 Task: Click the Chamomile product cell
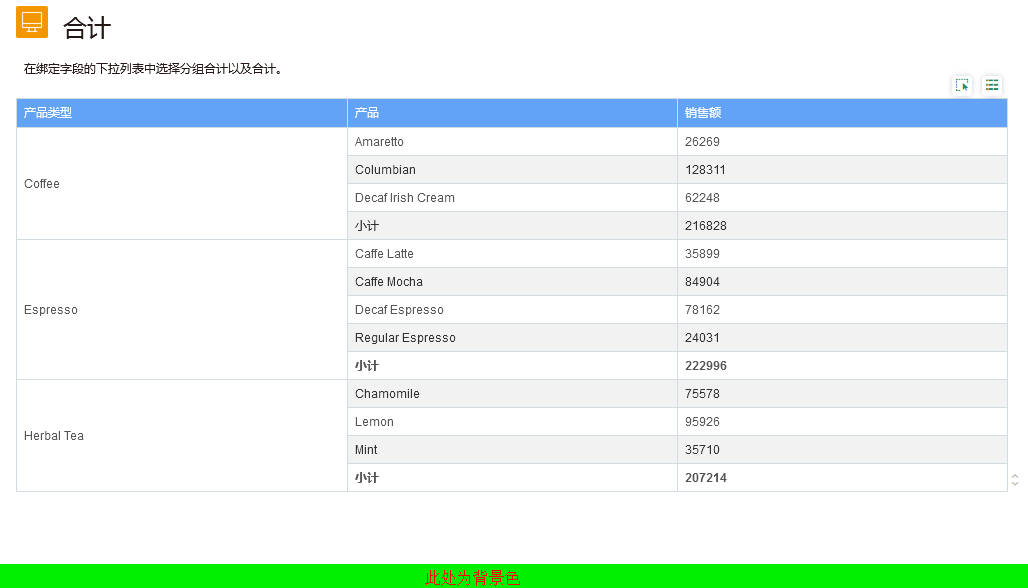(387, 394)
